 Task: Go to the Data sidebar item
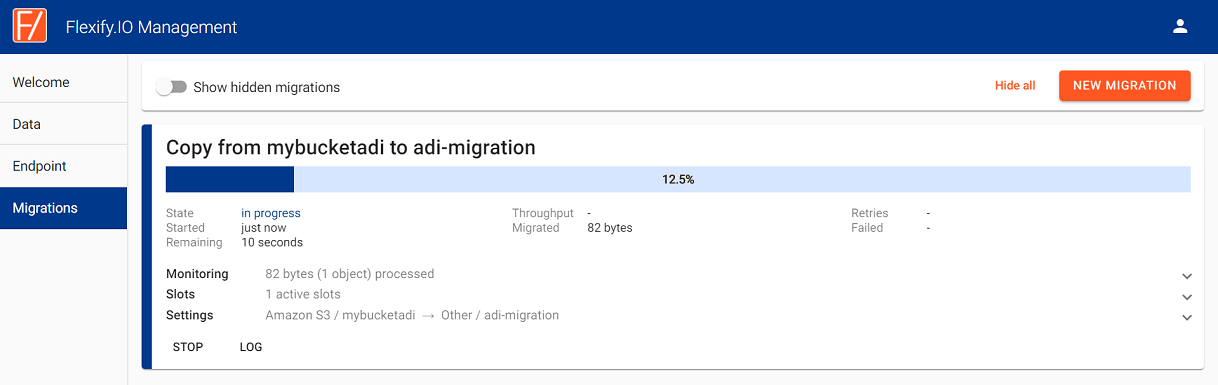[x=64, y=124]
